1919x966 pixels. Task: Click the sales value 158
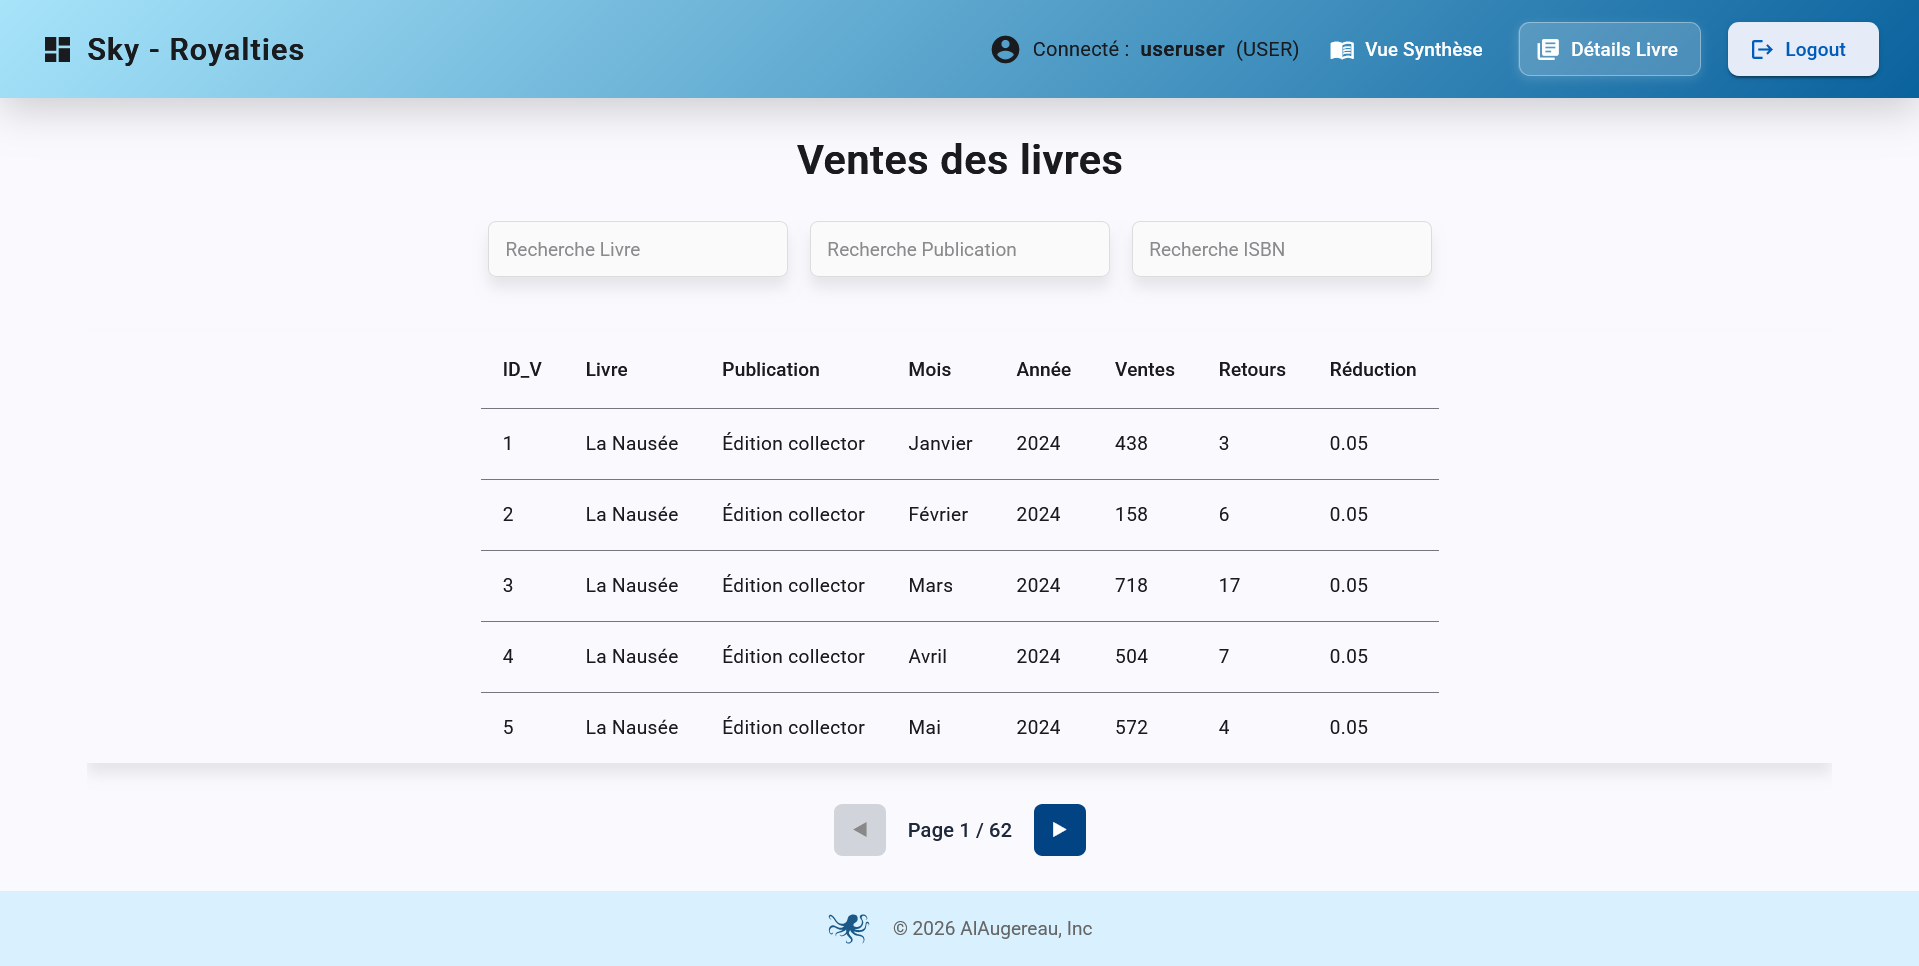coord(1132,515)
